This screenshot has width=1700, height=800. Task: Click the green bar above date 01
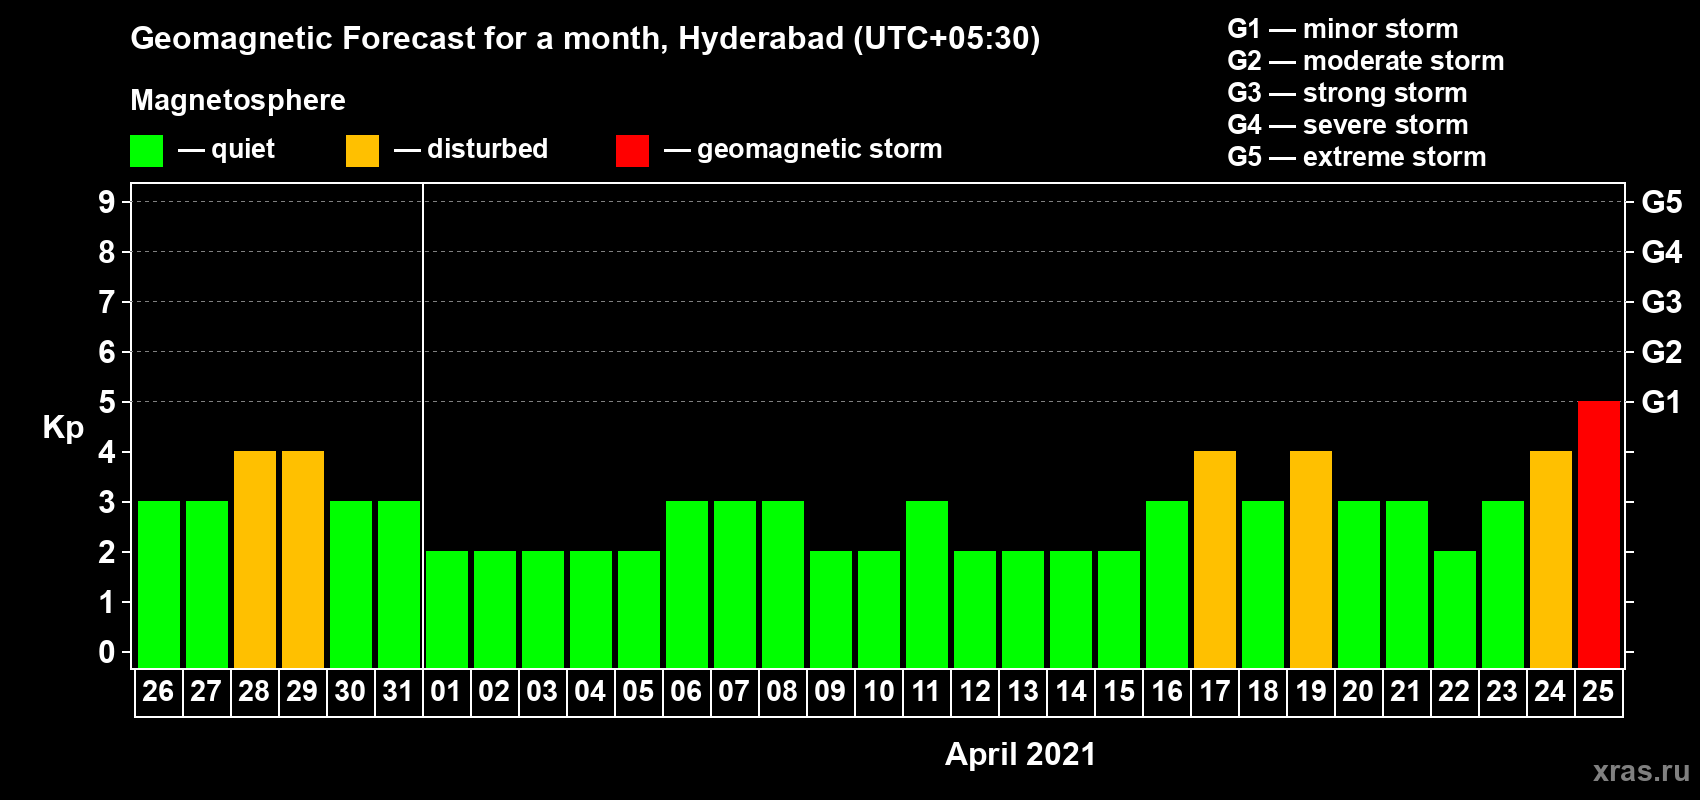tap(447, 609)
